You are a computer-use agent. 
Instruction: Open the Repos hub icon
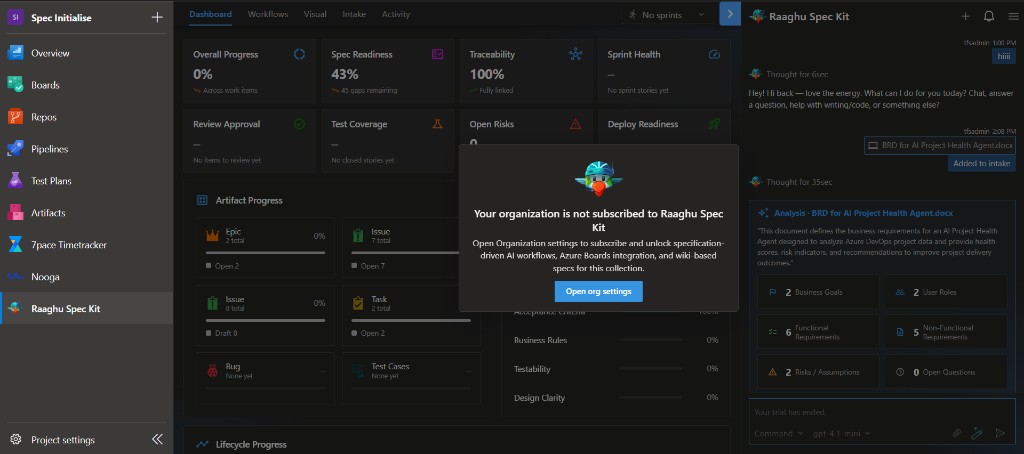pyautogui.click(x=15, y=117)
